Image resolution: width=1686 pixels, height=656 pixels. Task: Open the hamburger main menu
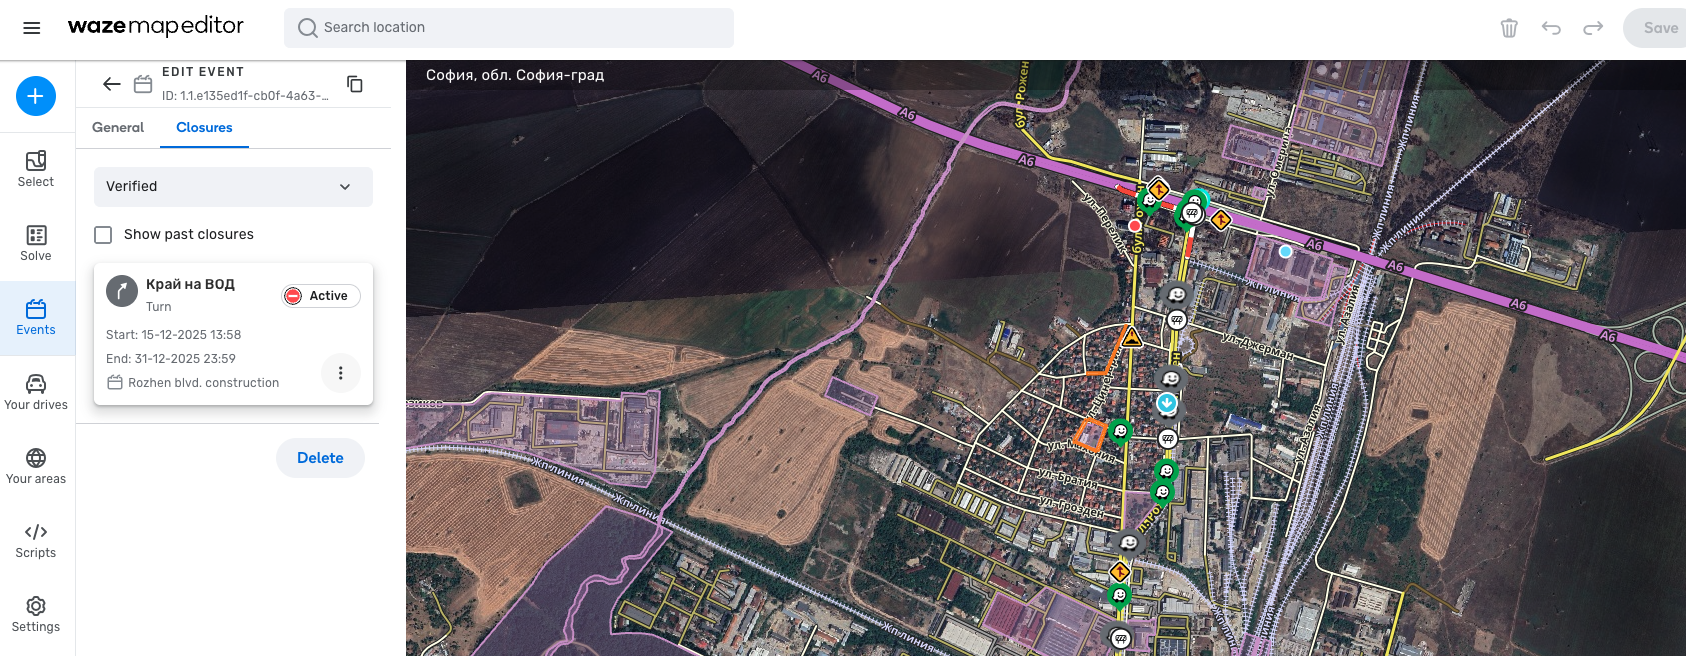pos(32,28)
